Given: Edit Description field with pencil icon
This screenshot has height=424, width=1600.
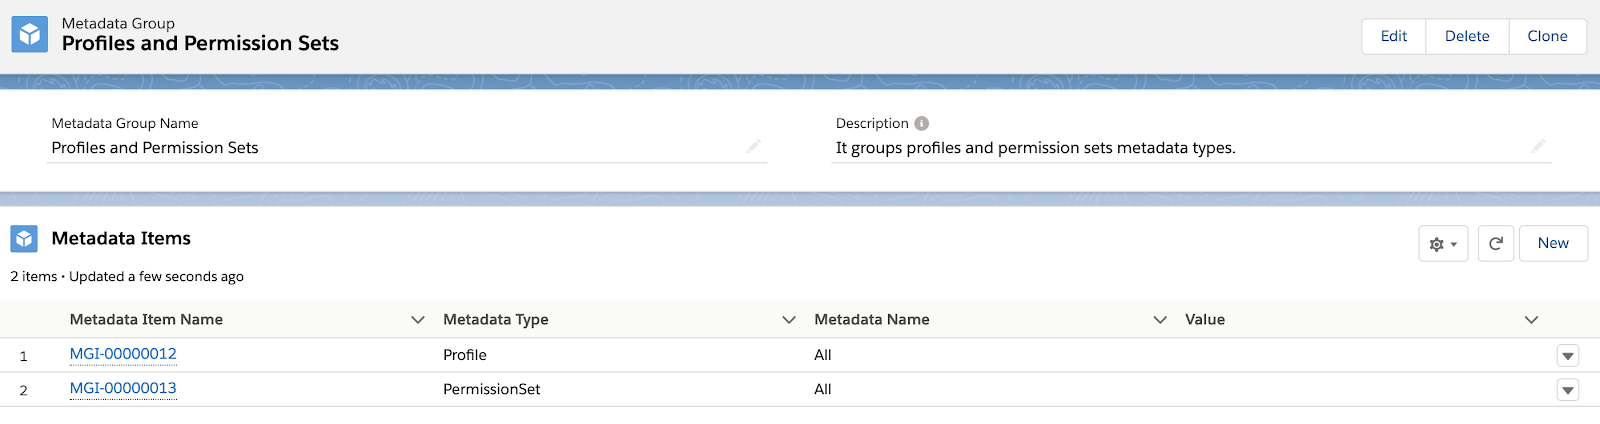Looking at the screenshot, I should pos(1538,147).
